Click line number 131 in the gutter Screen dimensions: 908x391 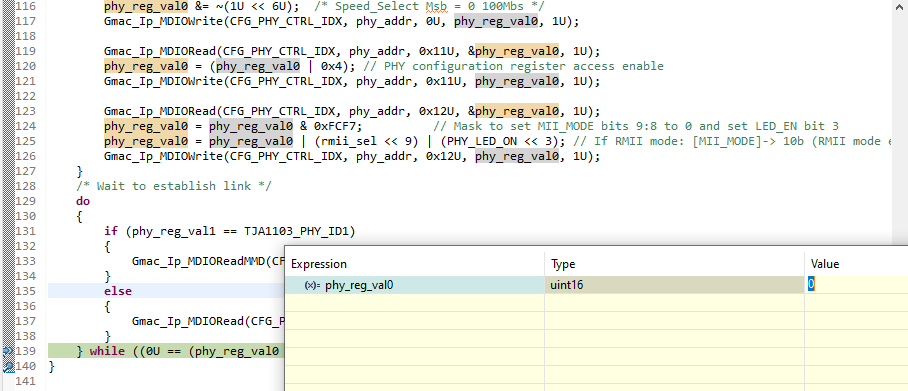point(26,231)
